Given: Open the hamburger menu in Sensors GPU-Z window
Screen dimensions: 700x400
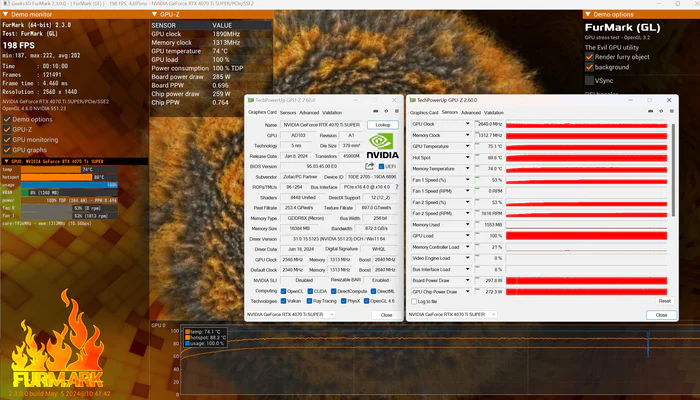Looking at the screenshot, I should [x=671, y=111].
